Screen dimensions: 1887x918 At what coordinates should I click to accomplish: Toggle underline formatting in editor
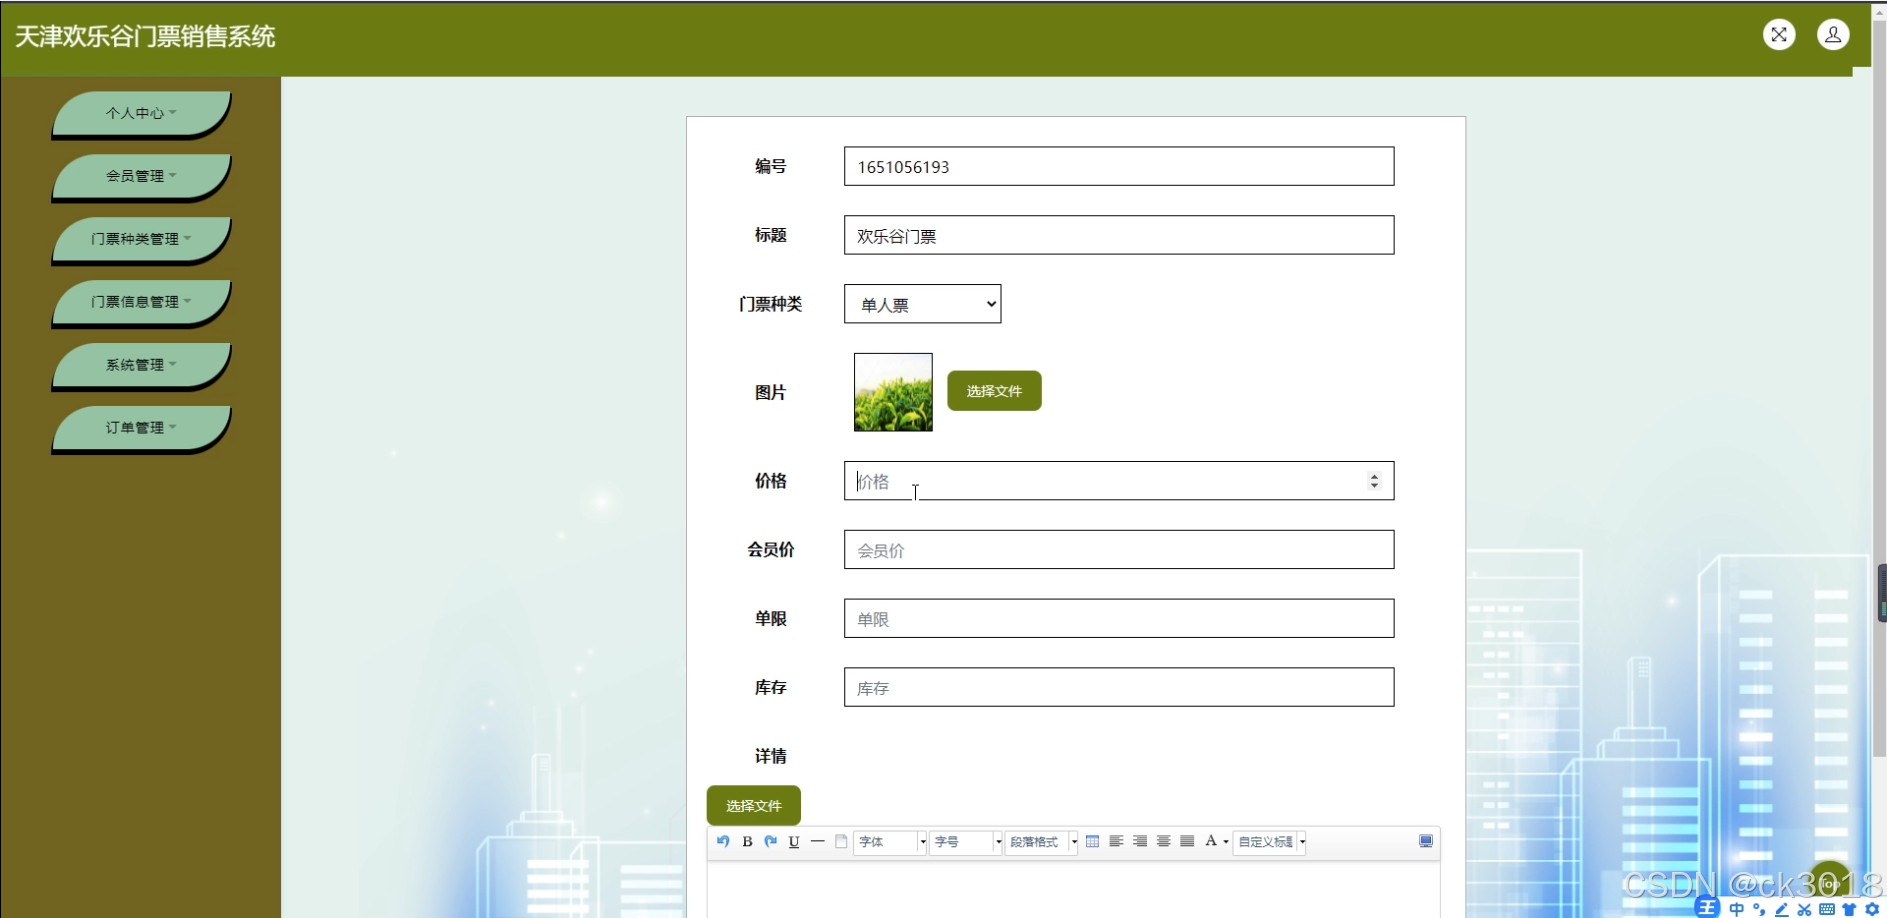pos(794,841)
